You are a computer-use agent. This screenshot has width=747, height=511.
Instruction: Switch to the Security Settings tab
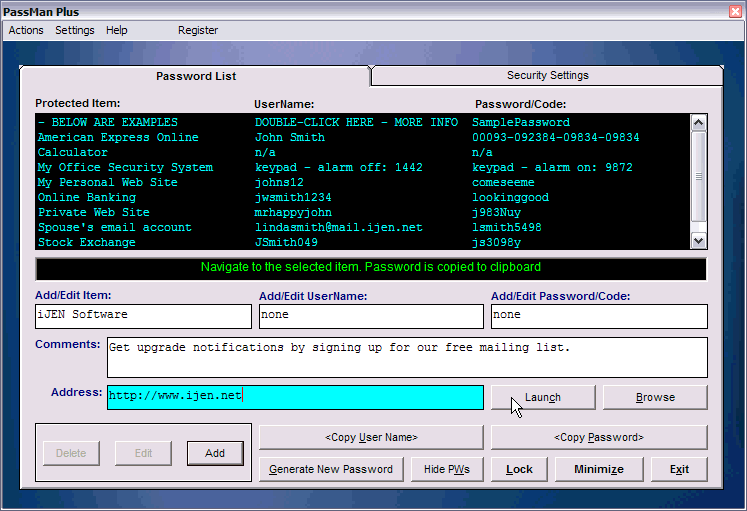pos(547,76)
